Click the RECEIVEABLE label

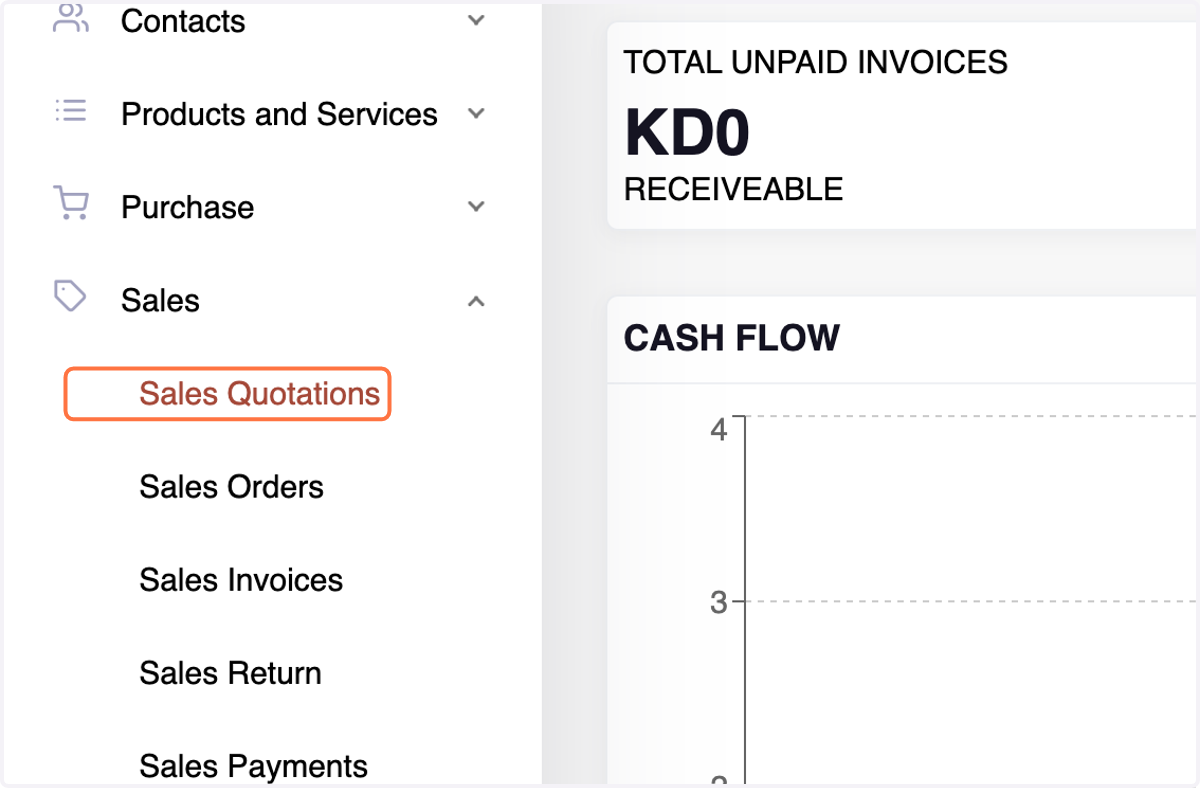pyautogui.click(x=733, y=188)
